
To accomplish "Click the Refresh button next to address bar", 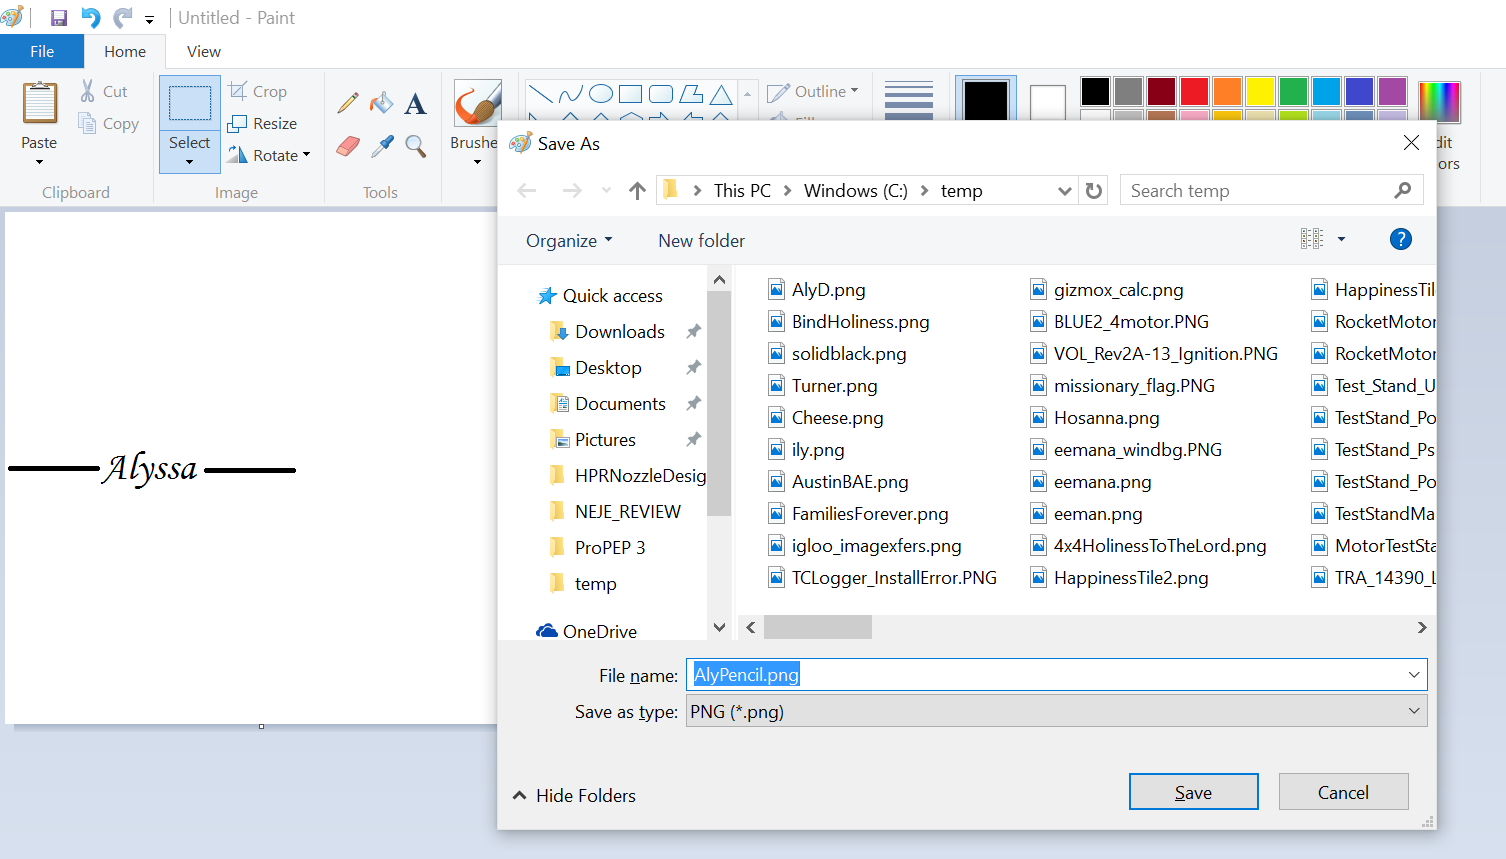I will [1094, 190].
